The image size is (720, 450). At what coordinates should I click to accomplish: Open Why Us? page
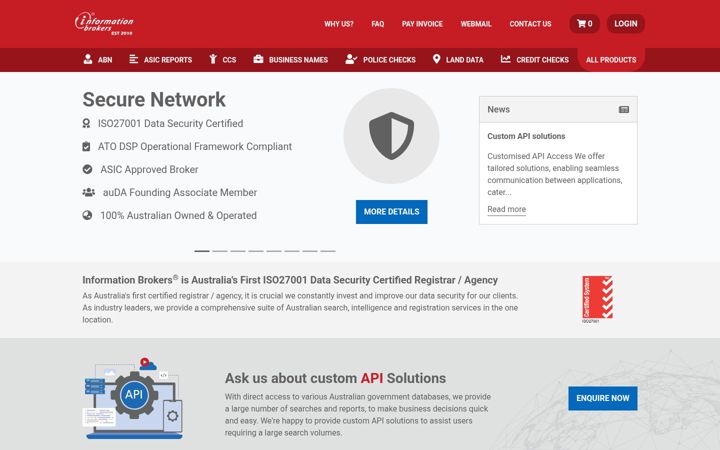coord(339,24)
